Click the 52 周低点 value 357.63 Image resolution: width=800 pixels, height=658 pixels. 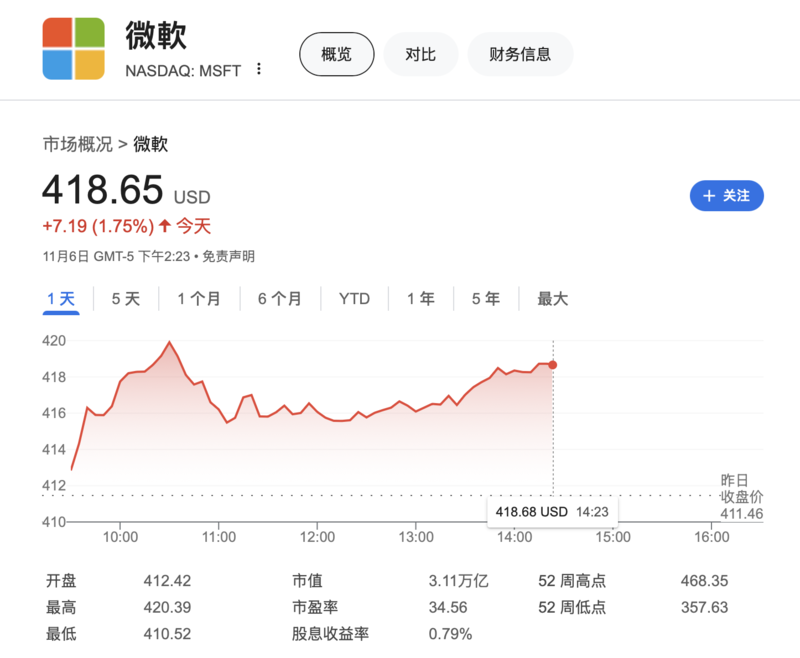point(704,607)
